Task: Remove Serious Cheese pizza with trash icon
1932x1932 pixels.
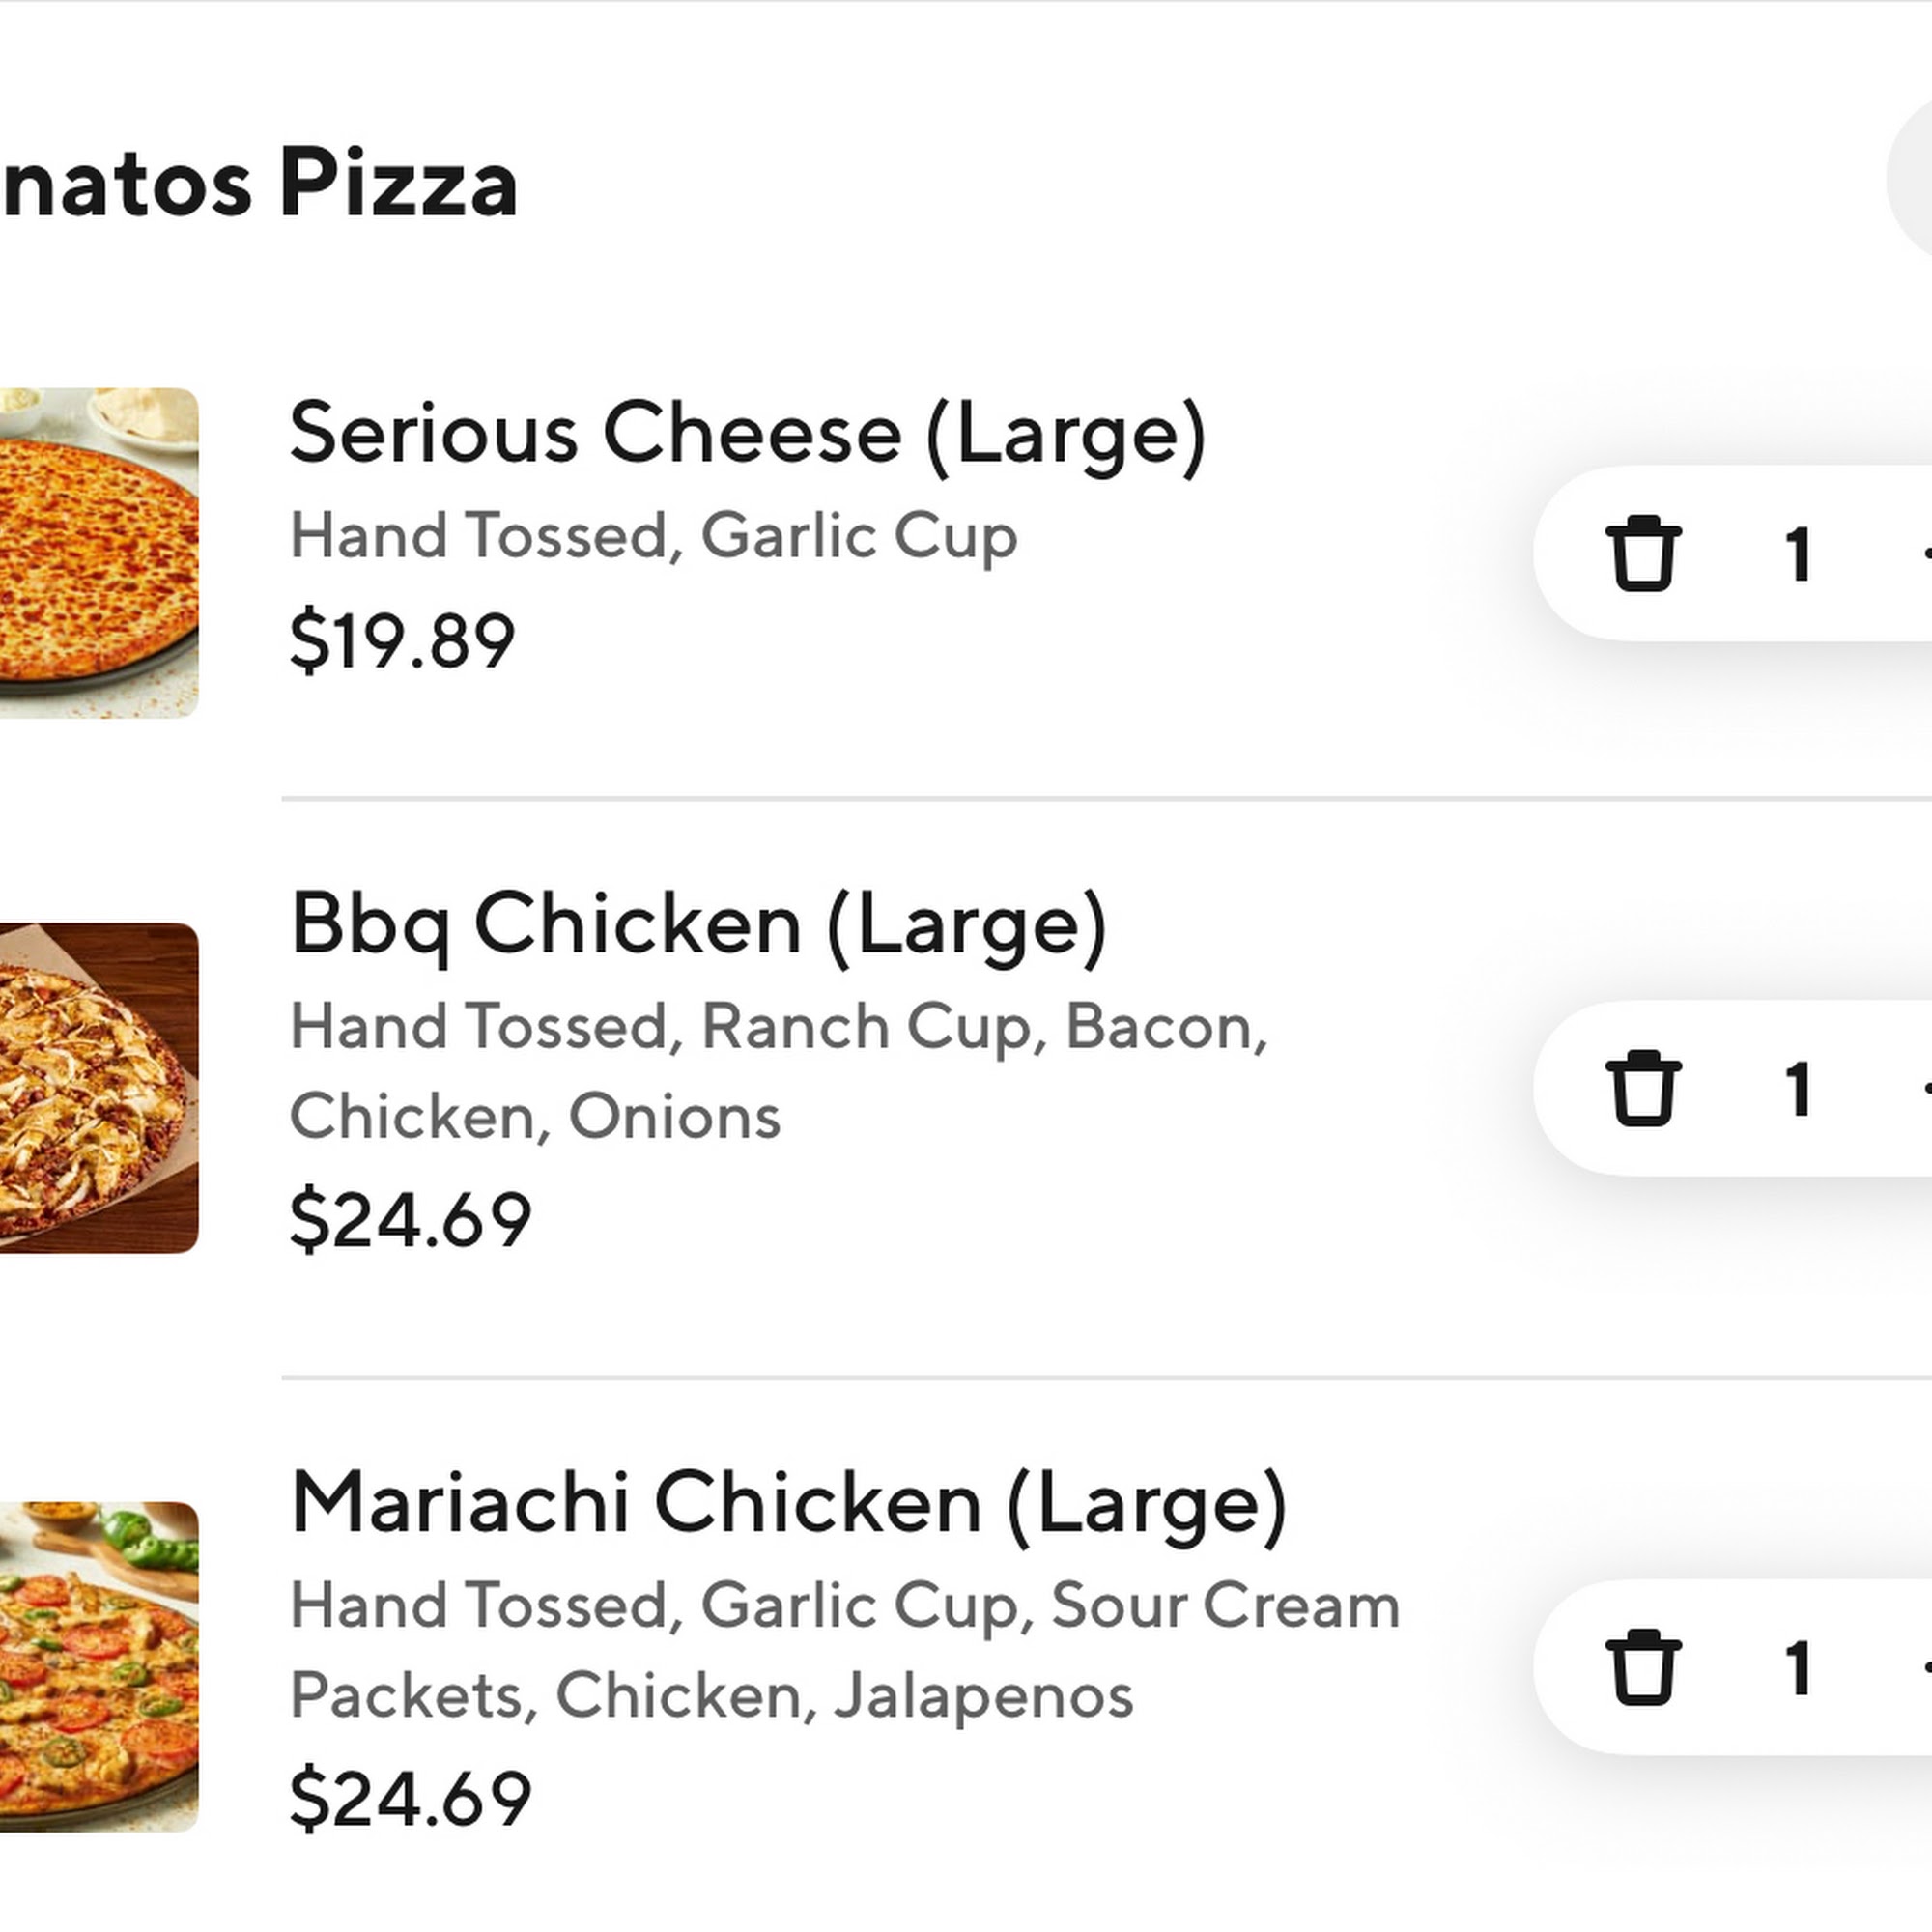Action: tap(1644, 553)
